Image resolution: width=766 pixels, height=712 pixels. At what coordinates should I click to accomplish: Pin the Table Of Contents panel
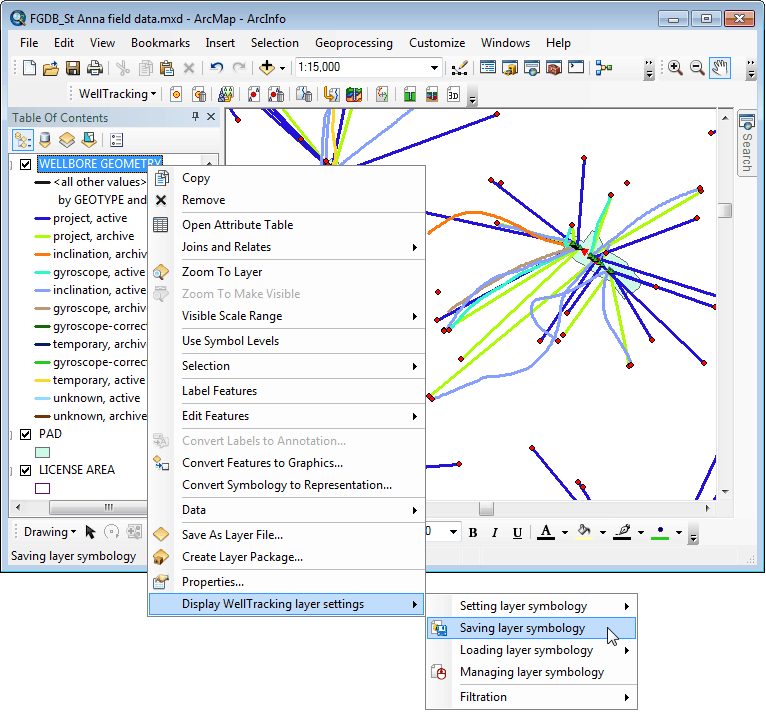coord(195,116)
